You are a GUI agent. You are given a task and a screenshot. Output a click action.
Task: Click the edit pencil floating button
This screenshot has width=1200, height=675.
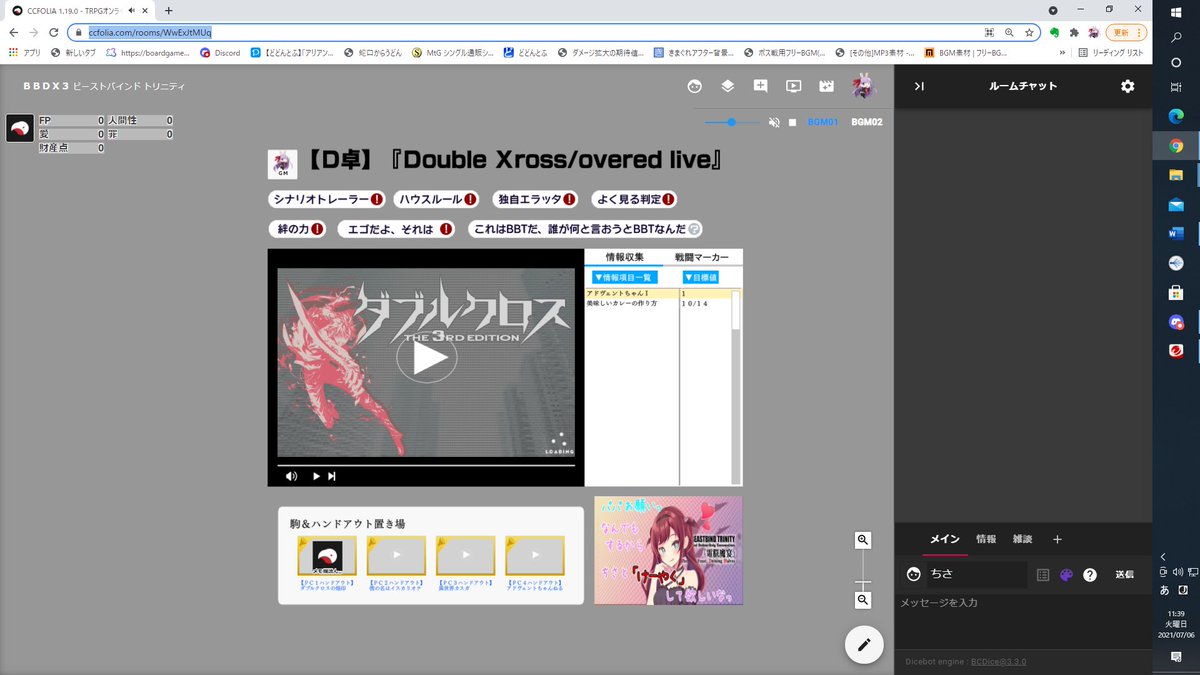[864, 645]
